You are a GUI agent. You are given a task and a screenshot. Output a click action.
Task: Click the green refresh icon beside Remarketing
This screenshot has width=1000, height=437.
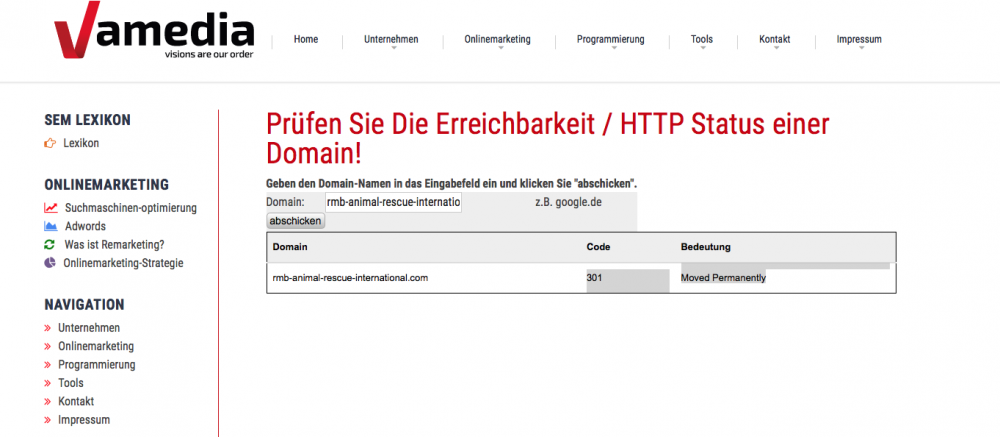(x=50, y=244)
